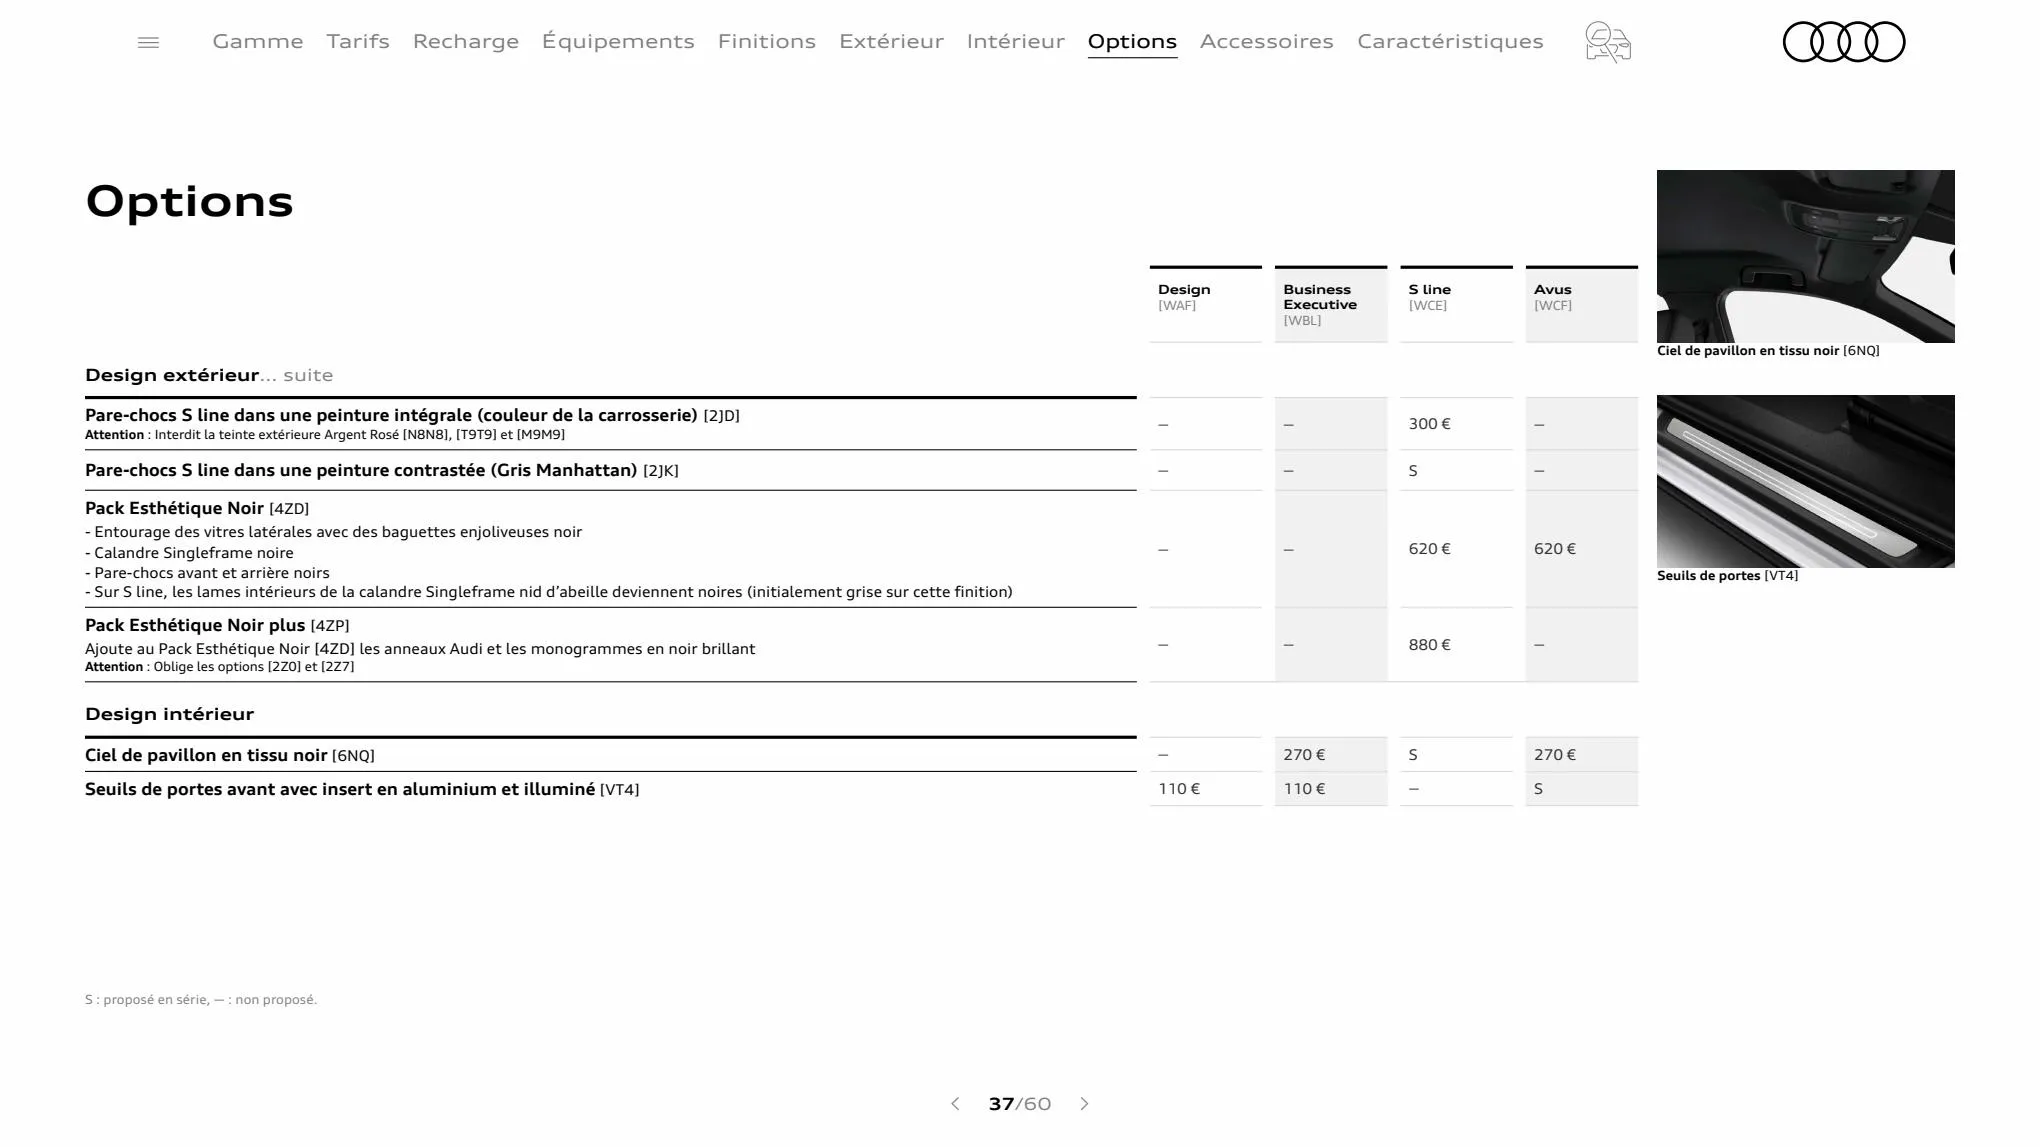Click 'Pare-chocs S line dans une peinture contrastée' row
Screen dimensions: 2040x1147
pyautogui.click(x=611, y=470)
